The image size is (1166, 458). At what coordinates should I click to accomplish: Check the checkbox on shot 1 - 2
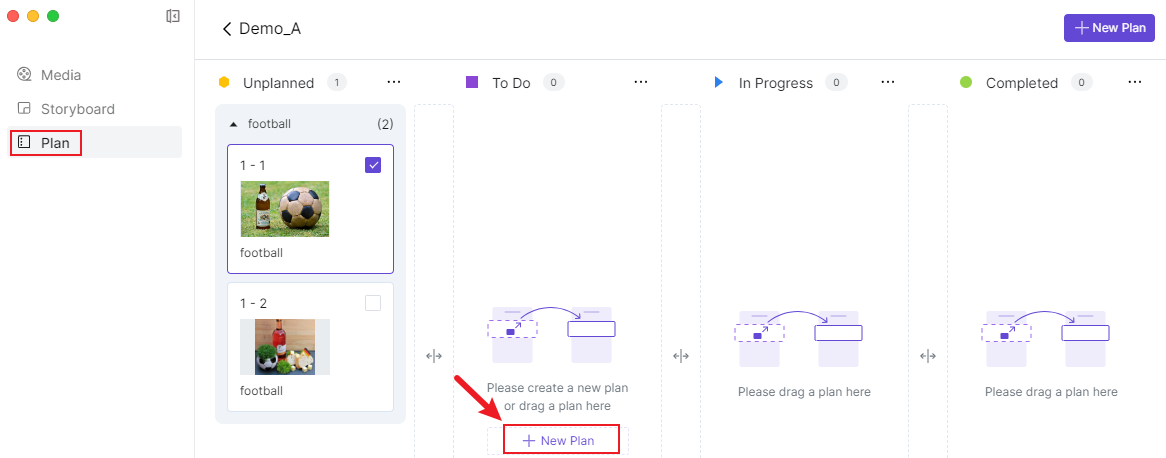coord(373,303)
